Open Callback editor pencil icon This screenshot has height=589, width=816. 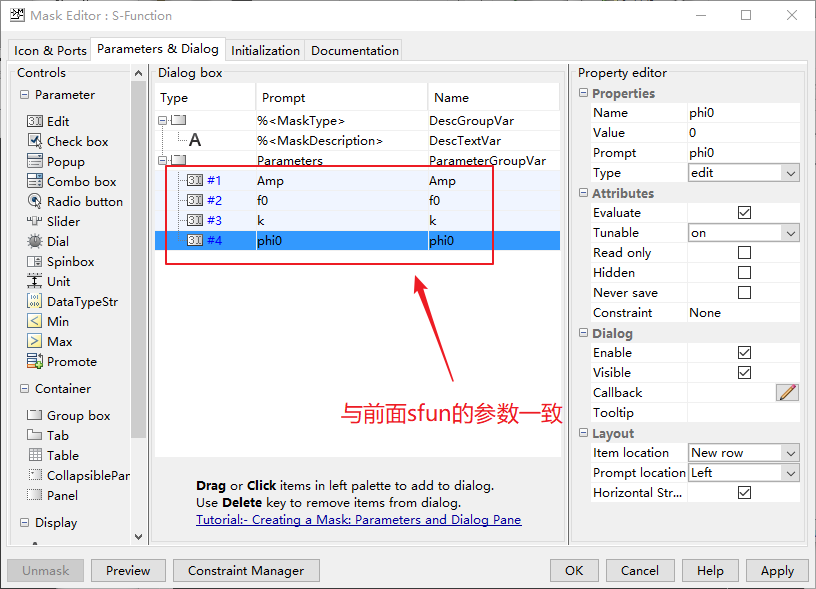(787, 393)
